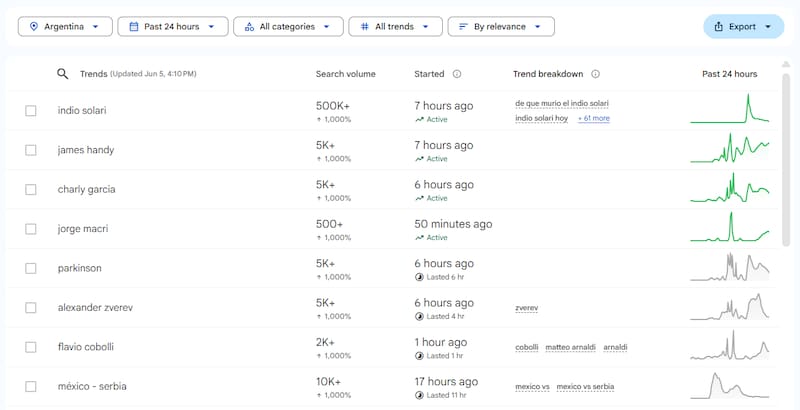
Task: Select the indio solari checkbox
Action: tap(31, 111)
